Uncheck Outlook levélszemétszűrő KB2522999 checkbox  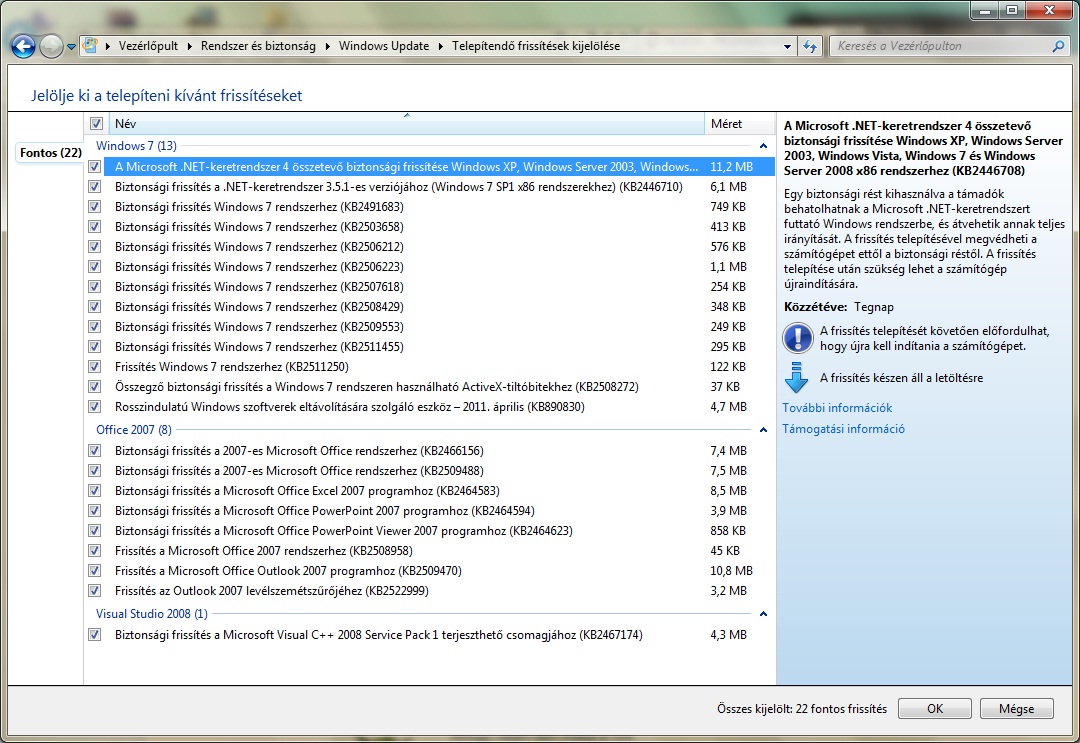(x=95, y=590)
